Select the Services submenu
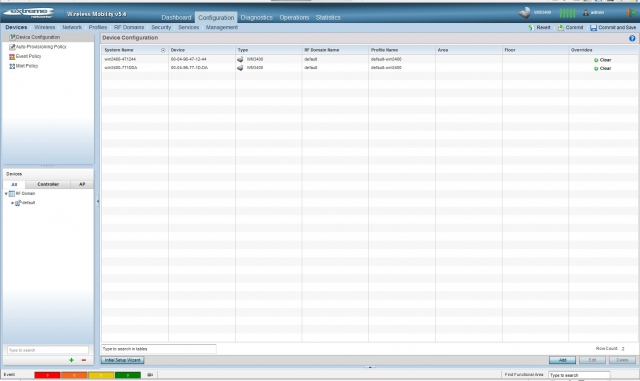 pos(189,27)
